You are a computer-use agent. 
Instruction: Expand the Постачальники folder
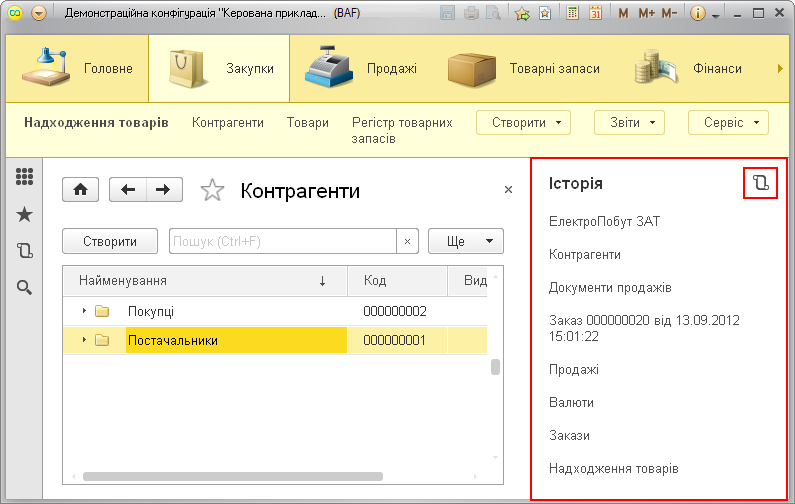pyautogui.click(x=84, y=340)
